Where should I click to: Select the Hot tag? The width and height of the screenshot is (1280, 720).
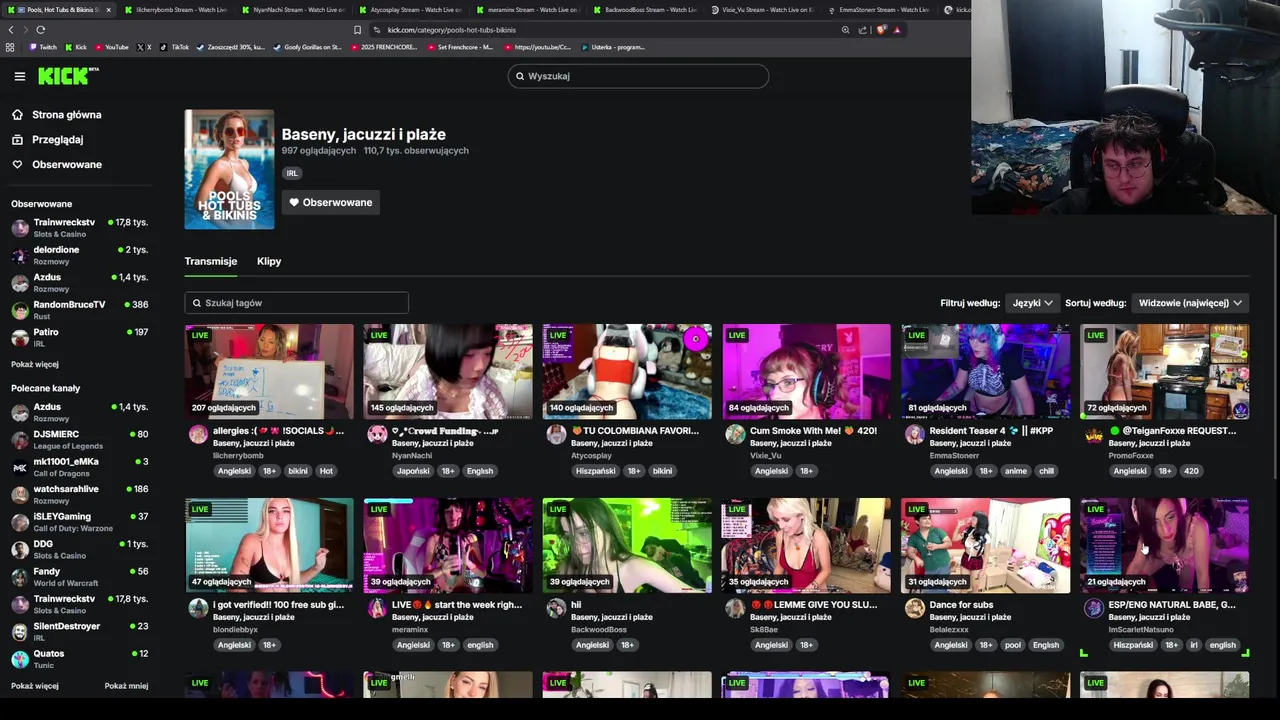(x=326, y=471)
